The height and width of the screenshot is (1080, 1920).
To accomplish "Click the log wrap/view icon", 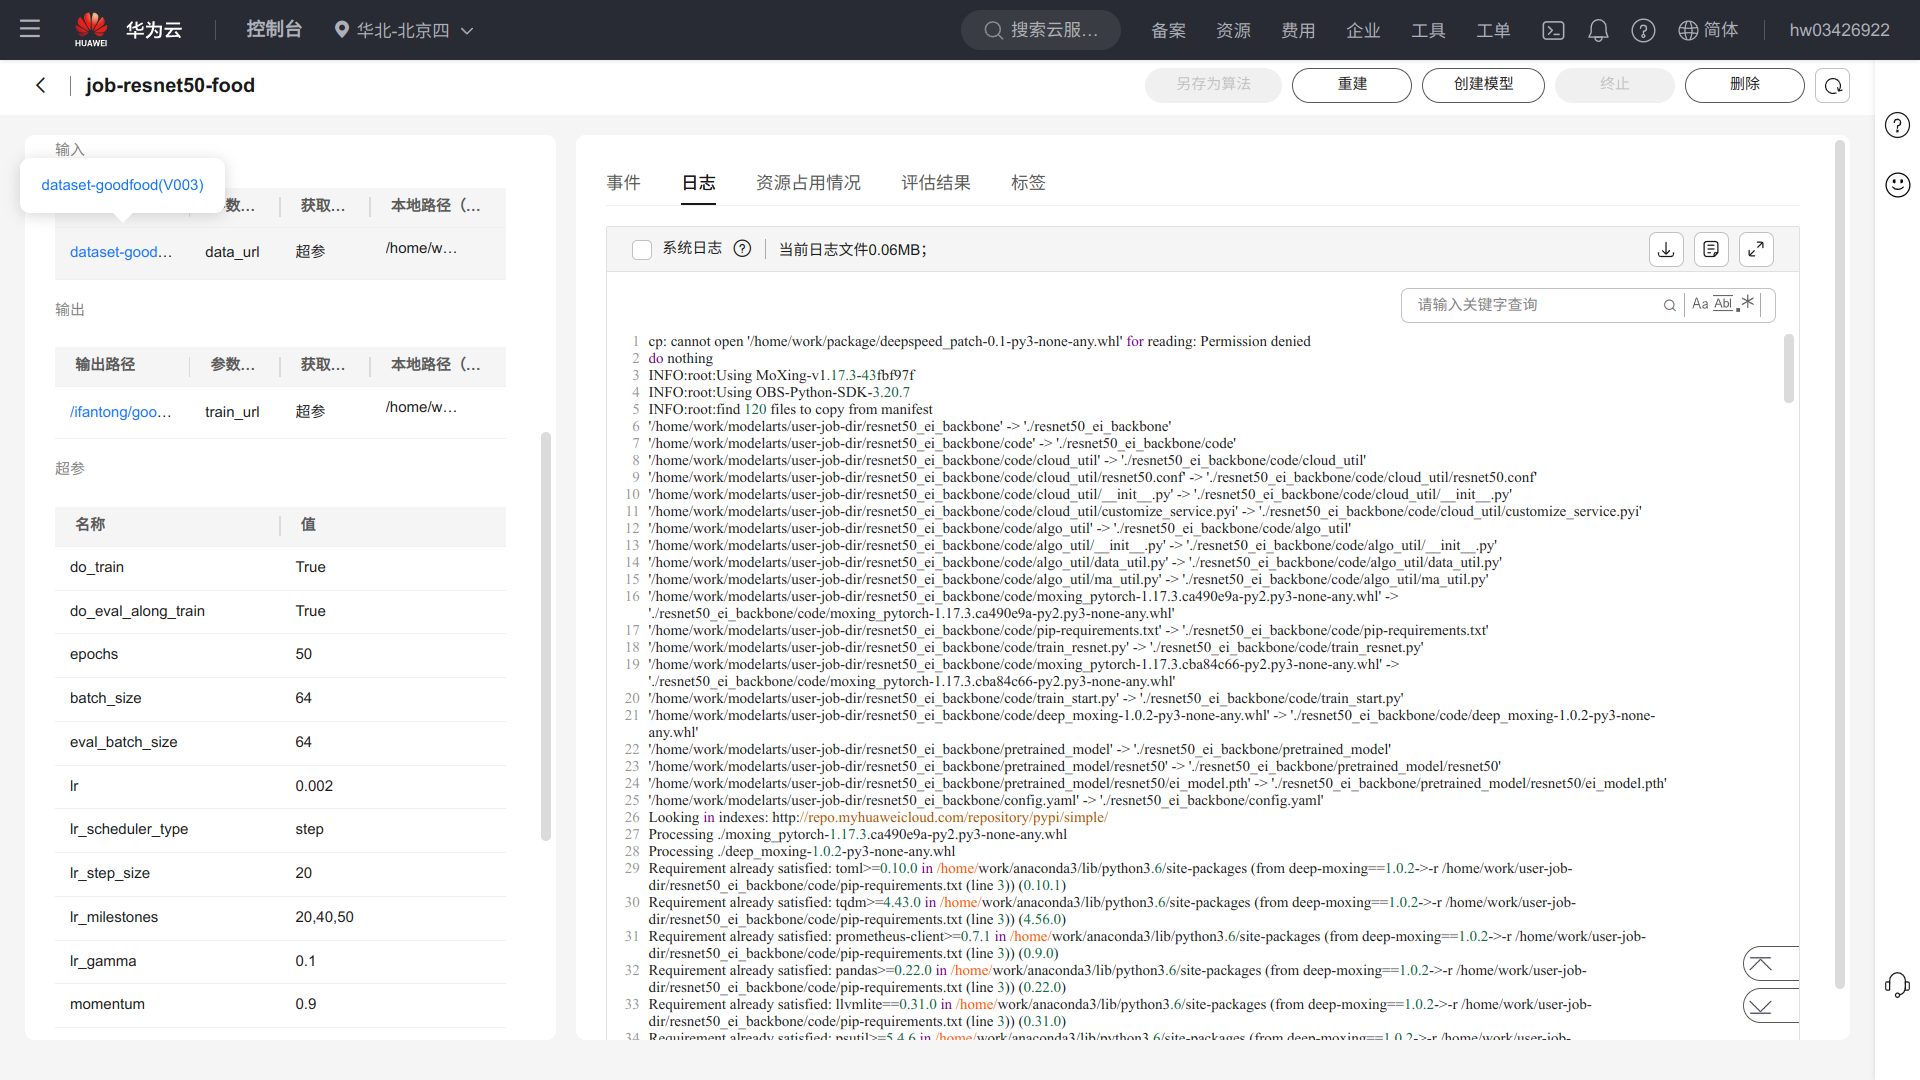I will point(1711,250).
